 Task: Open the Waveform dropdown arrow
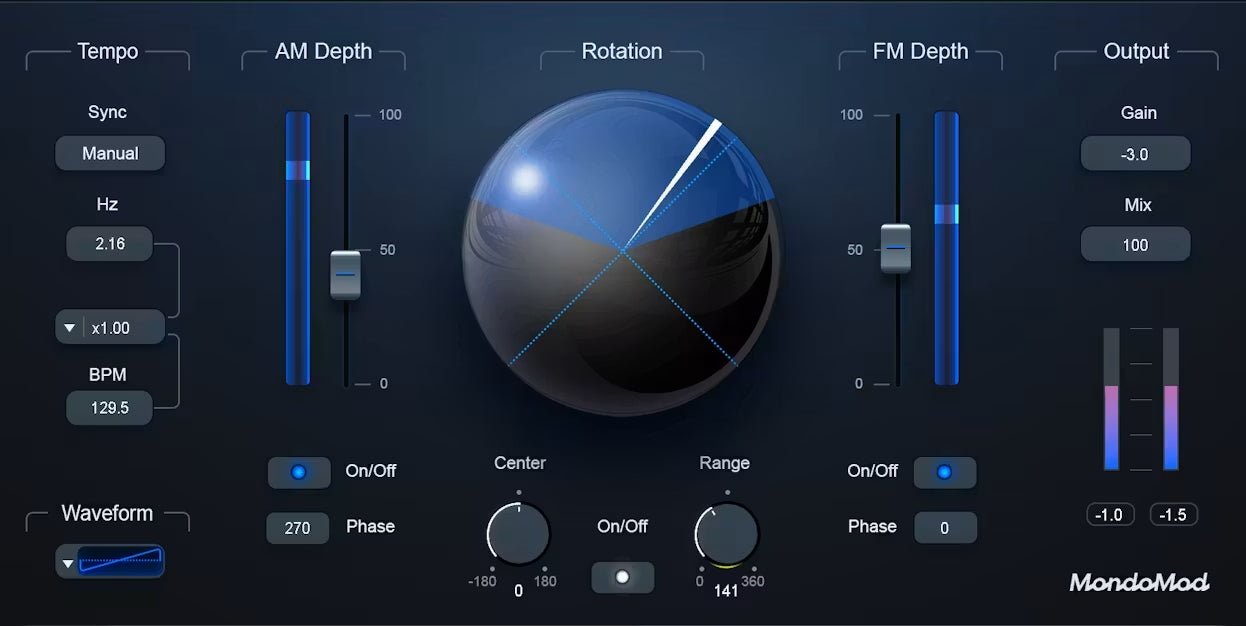click(x=68, y=563)
